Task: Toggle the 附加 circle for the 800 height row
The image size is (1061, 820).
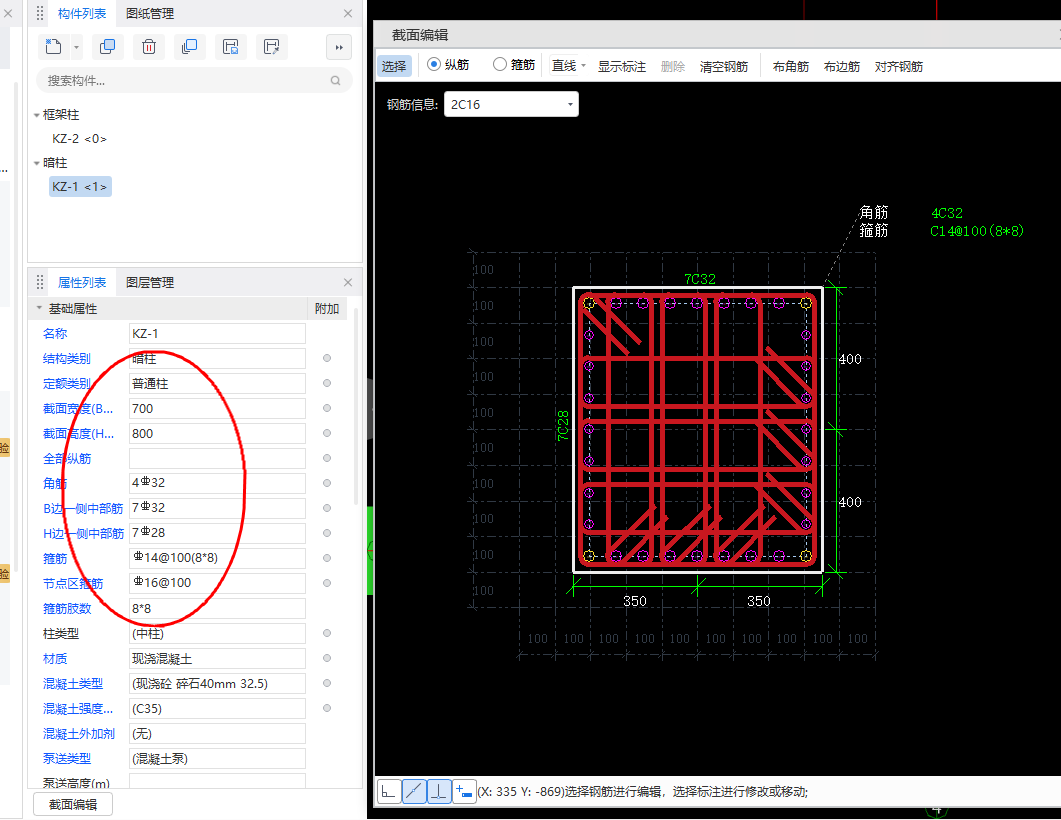Action: (x=327, y=433)
